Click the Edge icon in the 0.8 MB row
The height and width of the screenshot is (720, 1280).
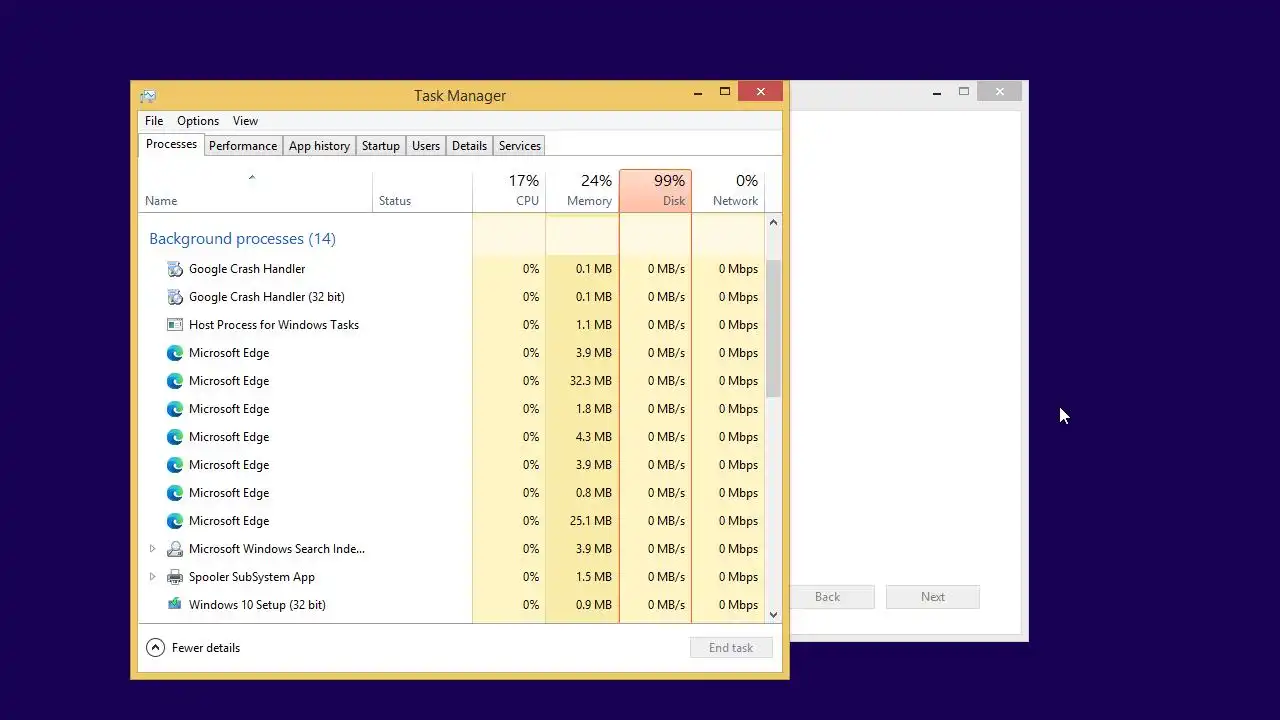coord(175,493)
